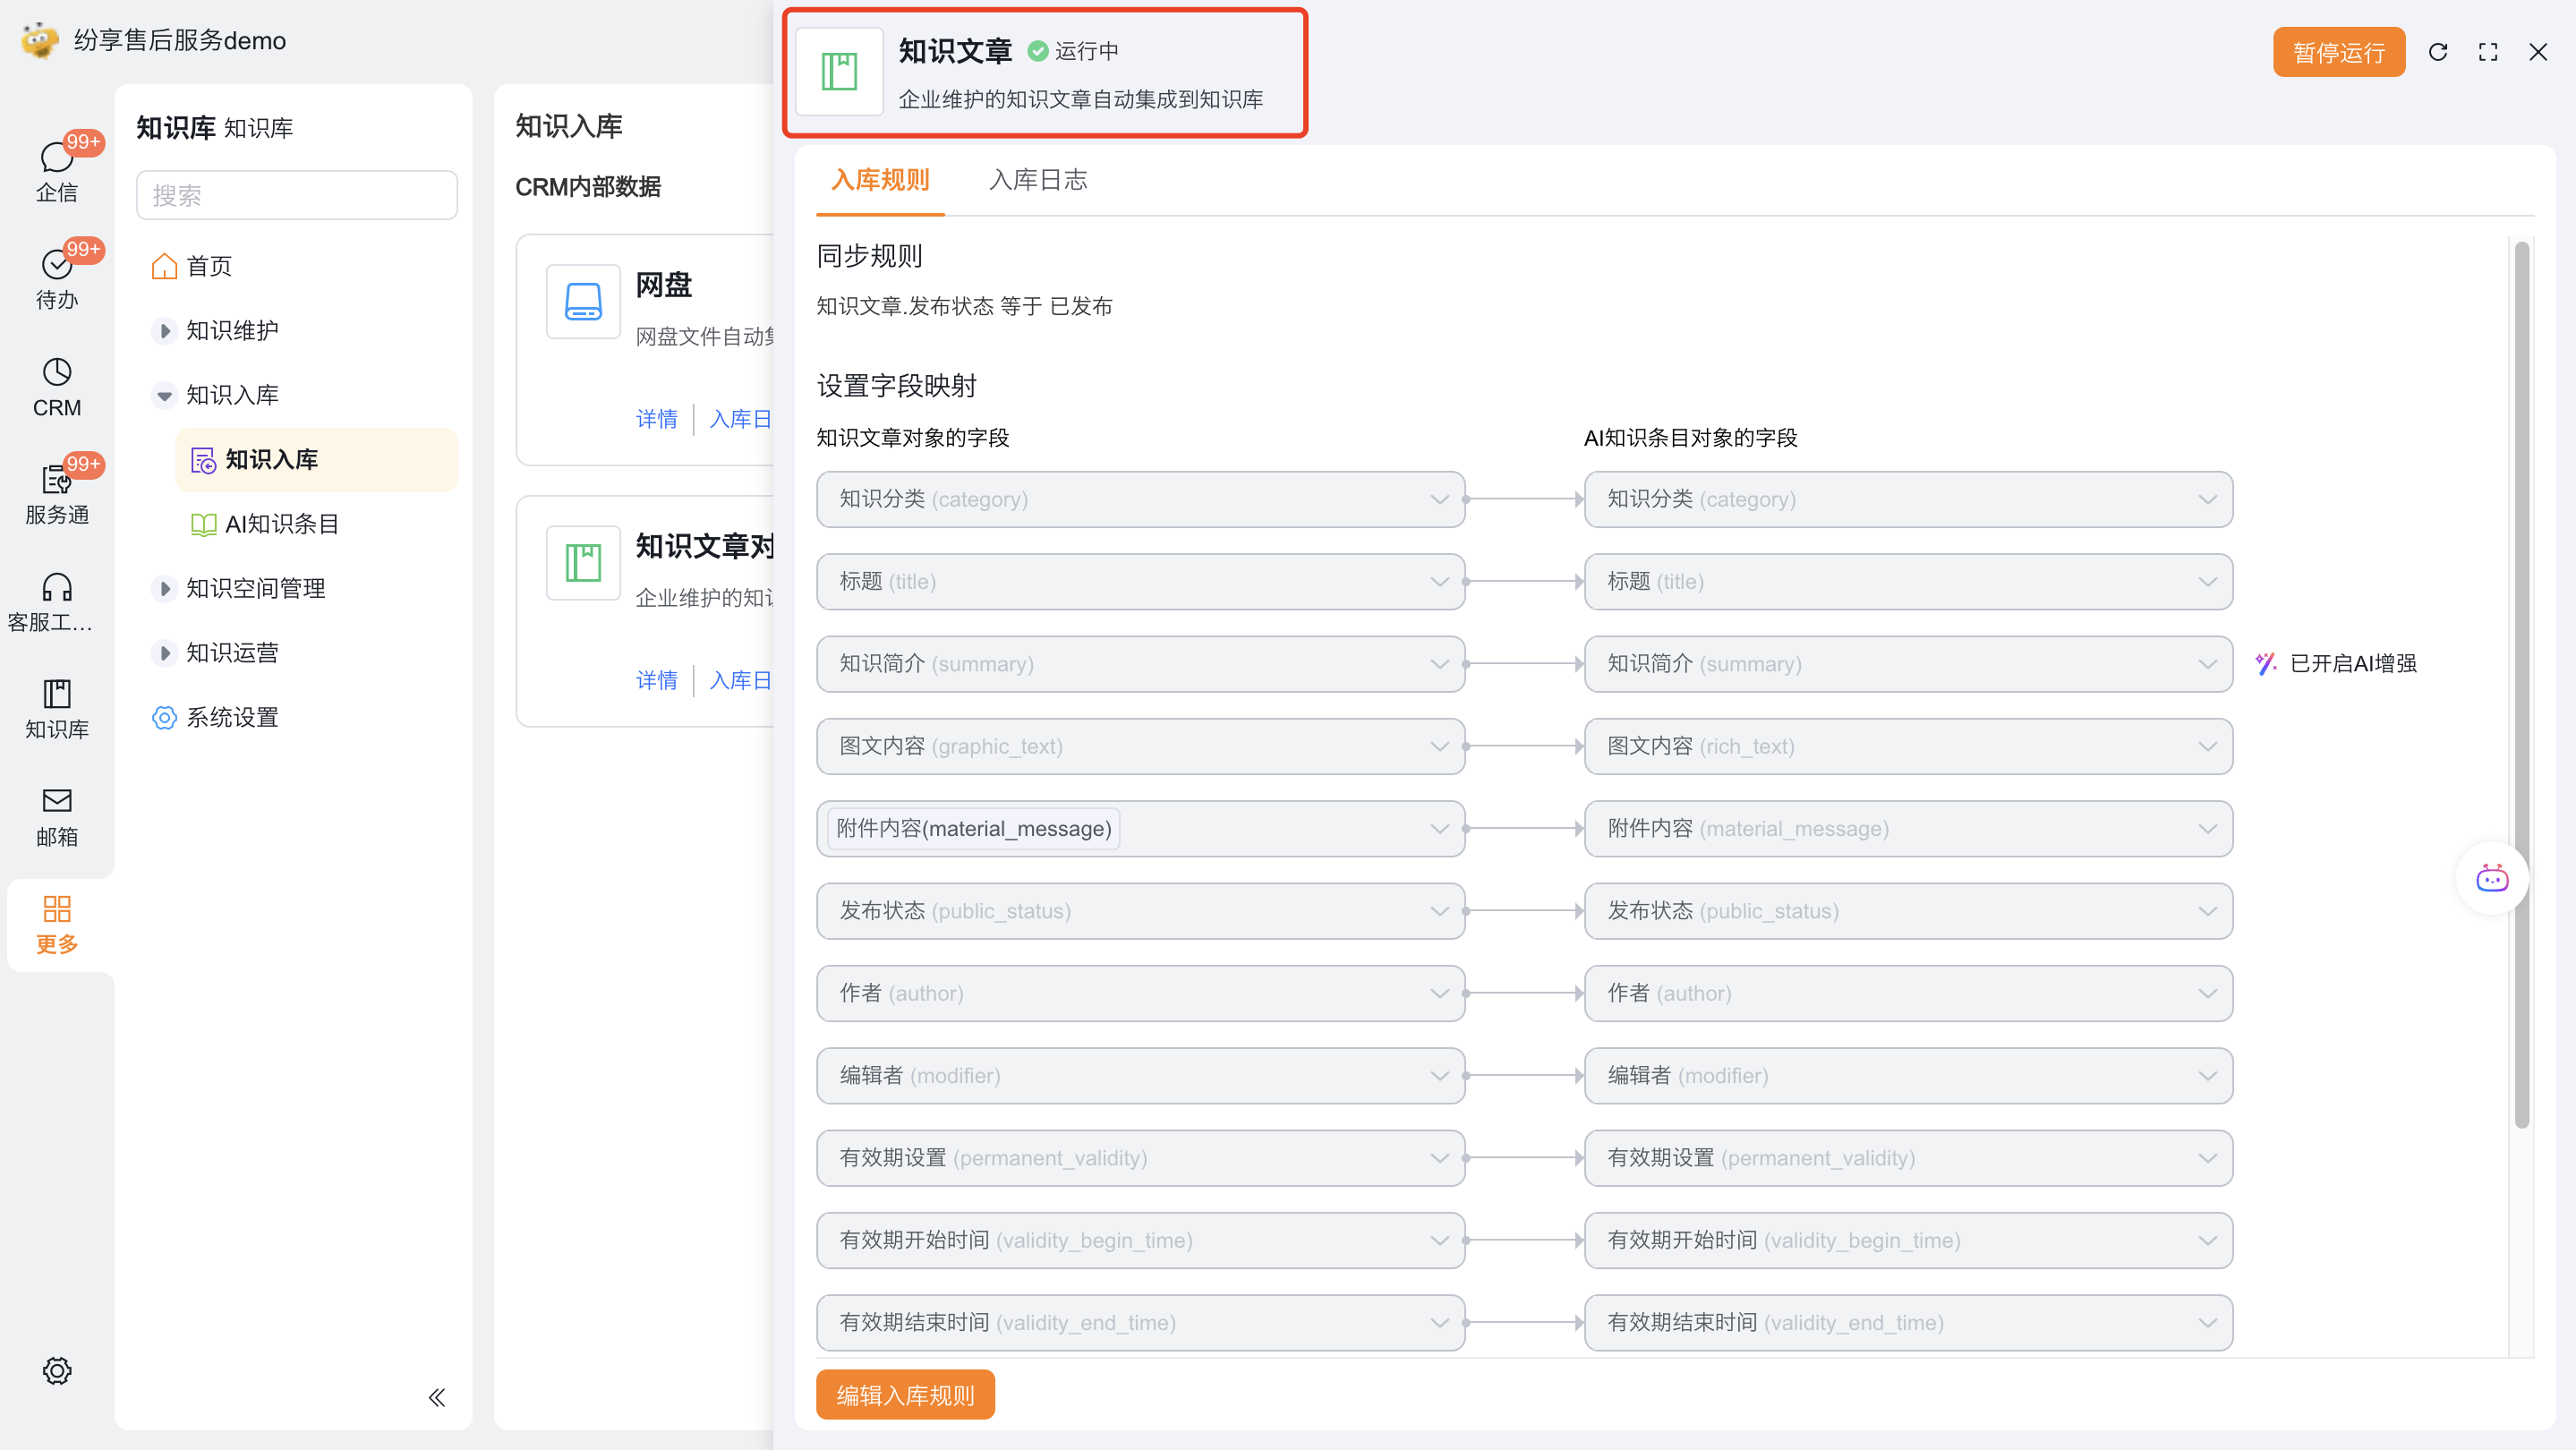Switch to the 入库日志 tab
The height and width of the screenshot is (1450, 2576).
tap(1037, 180)
